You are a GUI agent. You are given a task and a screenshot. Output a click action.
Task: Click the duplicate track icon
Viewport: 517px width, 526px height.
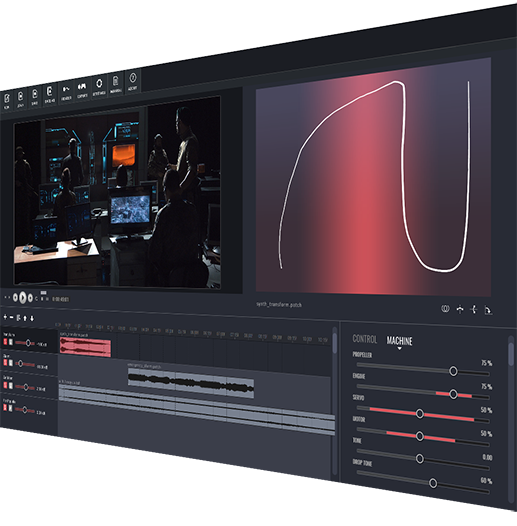(18, 318)
